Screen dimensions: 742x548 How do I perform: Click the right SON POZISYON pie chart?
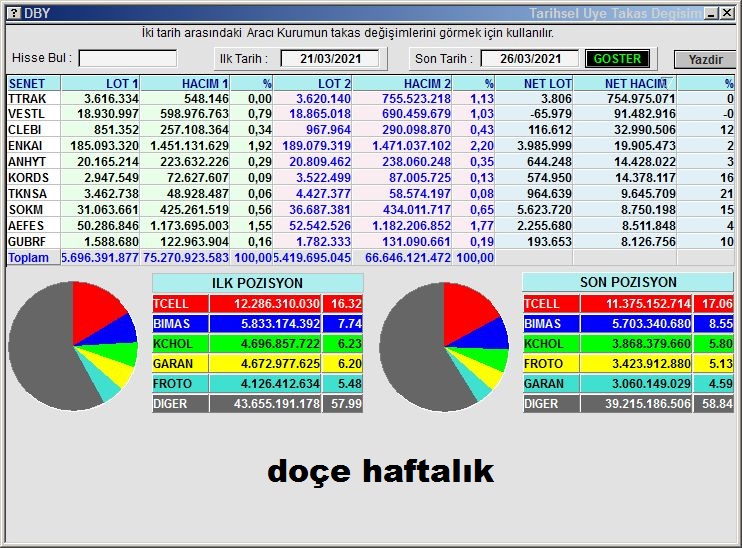444,347
